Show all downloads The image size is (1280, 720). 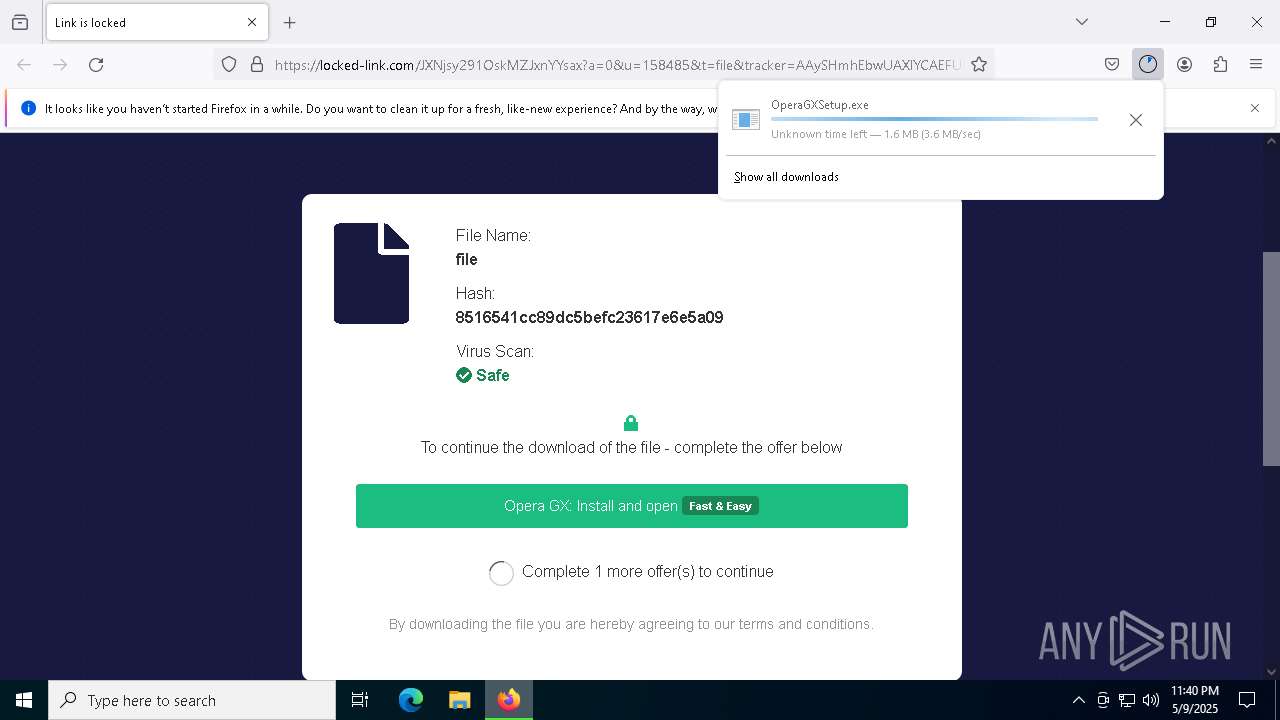786,177
